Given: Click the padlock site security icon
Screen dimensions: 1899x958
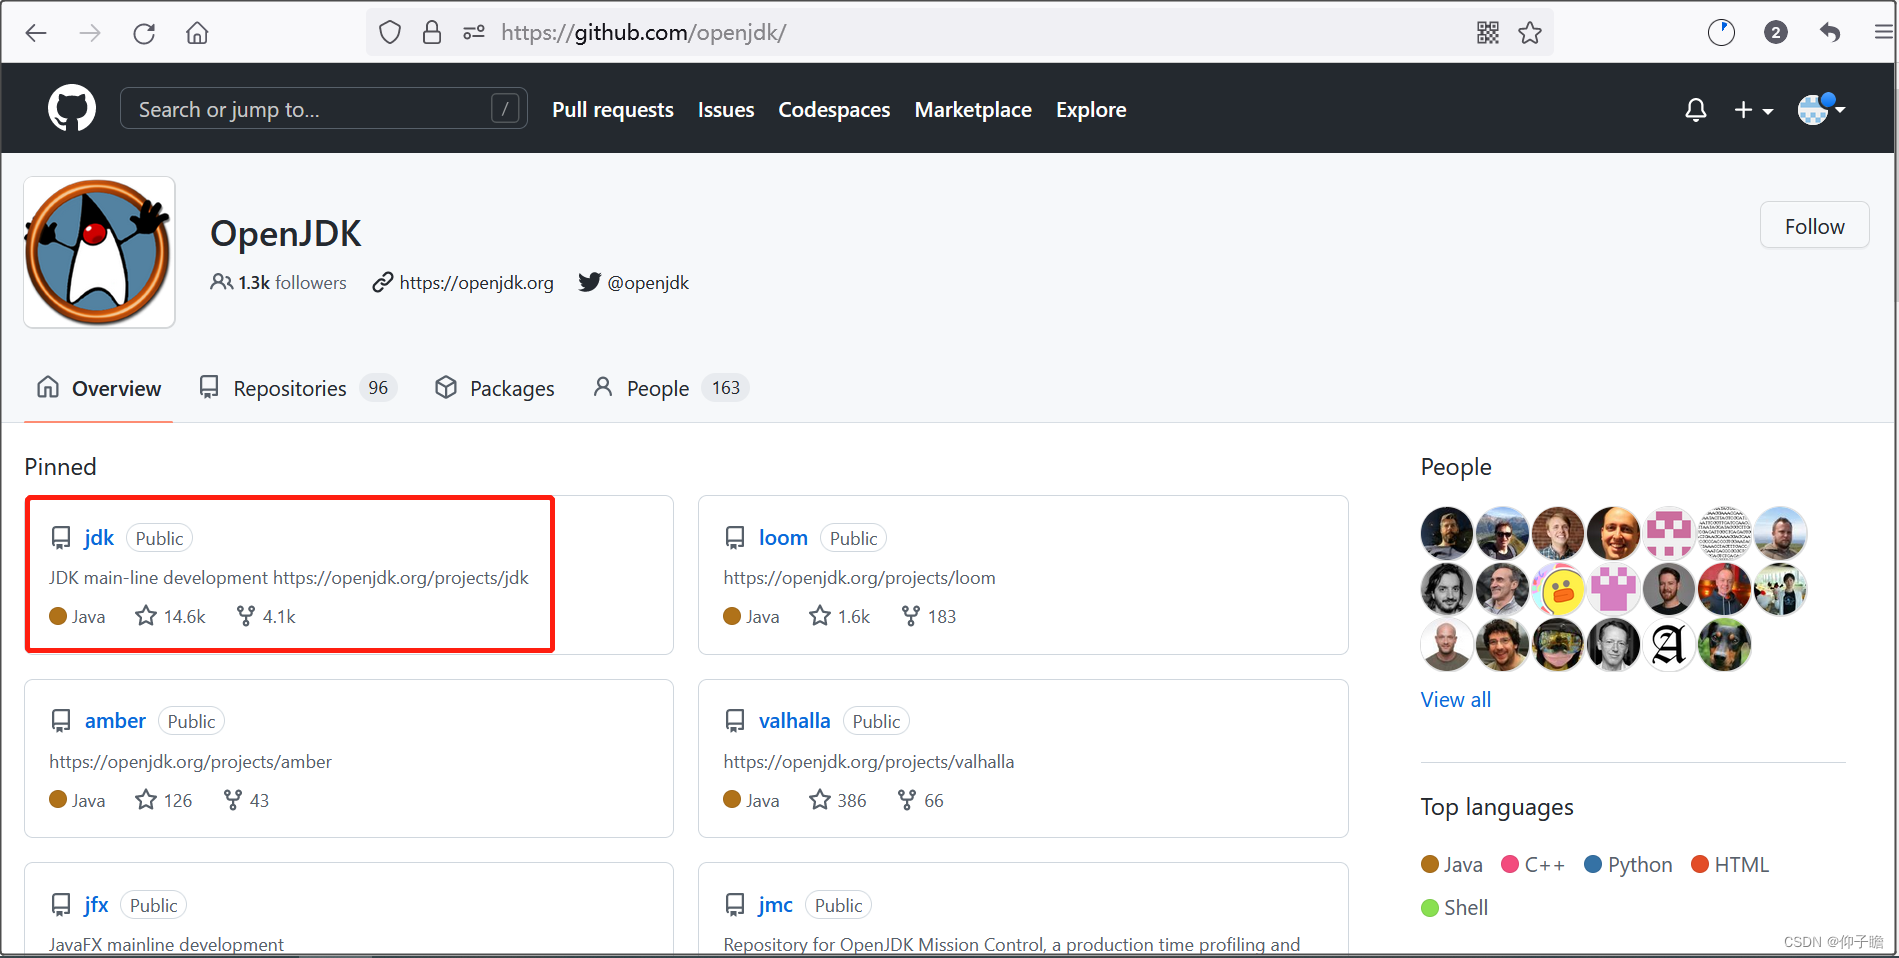Looking at the screenshot, I should (x=432, y=33).
